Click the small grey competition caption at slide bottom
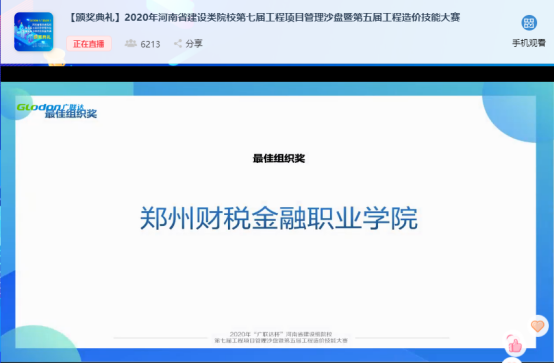554x363 pixels. point(281,337)
